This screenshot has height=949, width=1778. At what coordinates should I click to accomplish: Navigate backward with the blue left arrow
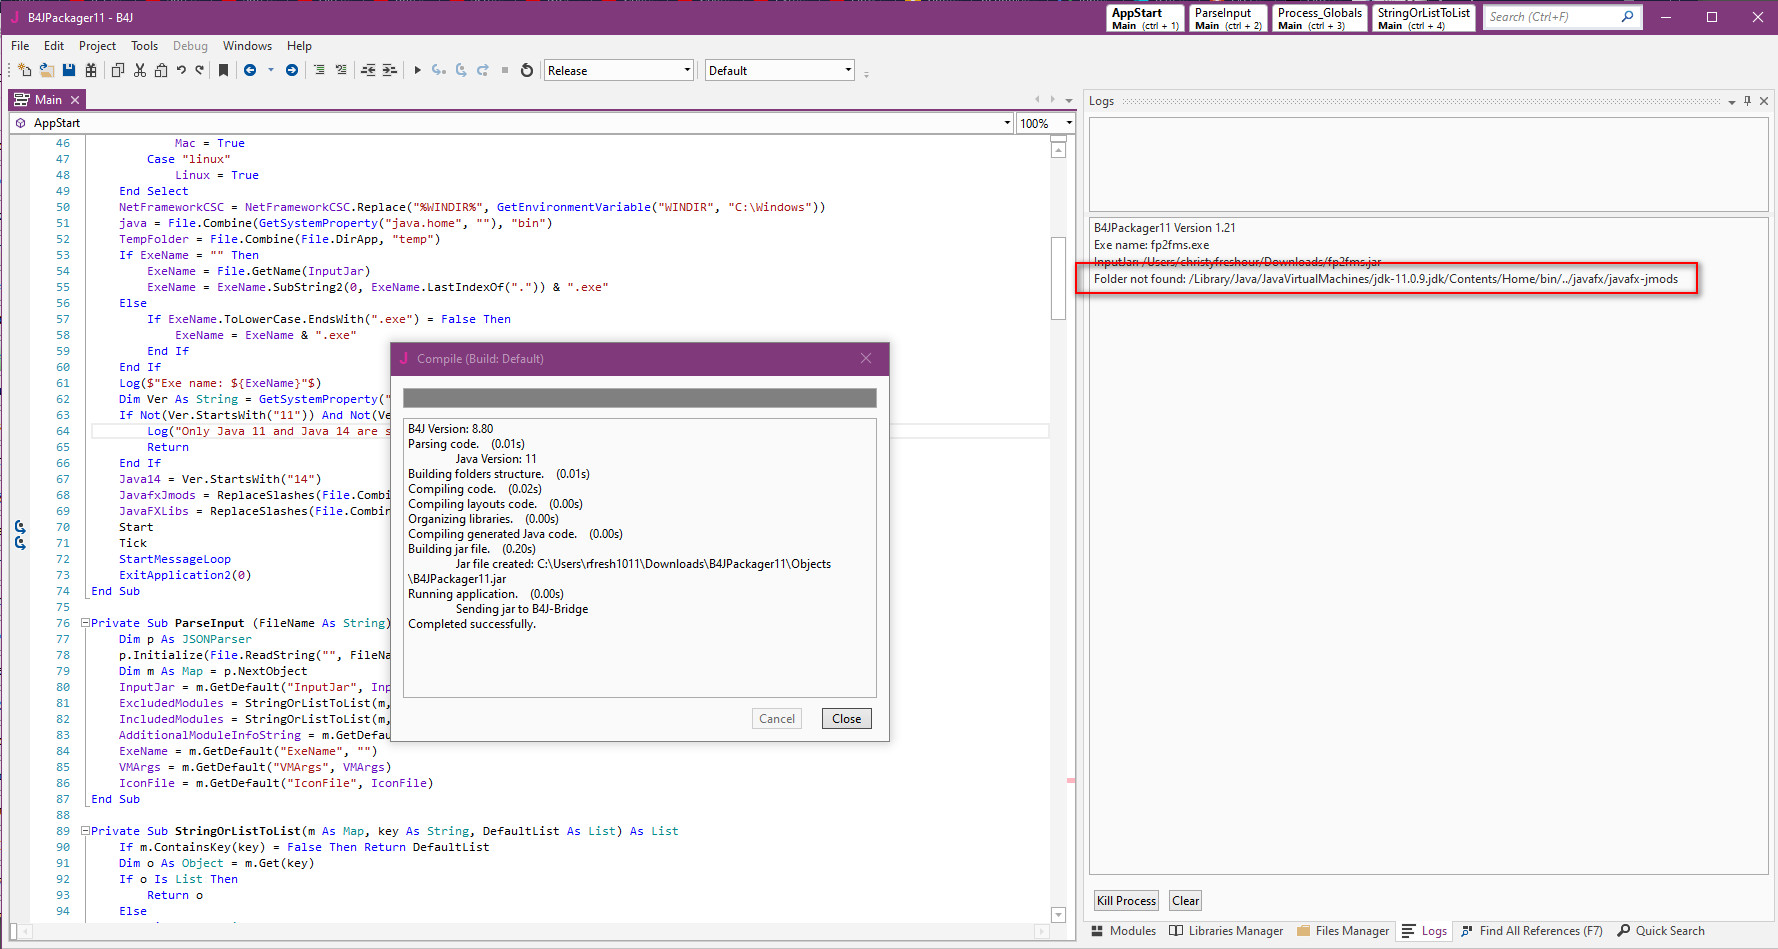[x=250, y=70]
